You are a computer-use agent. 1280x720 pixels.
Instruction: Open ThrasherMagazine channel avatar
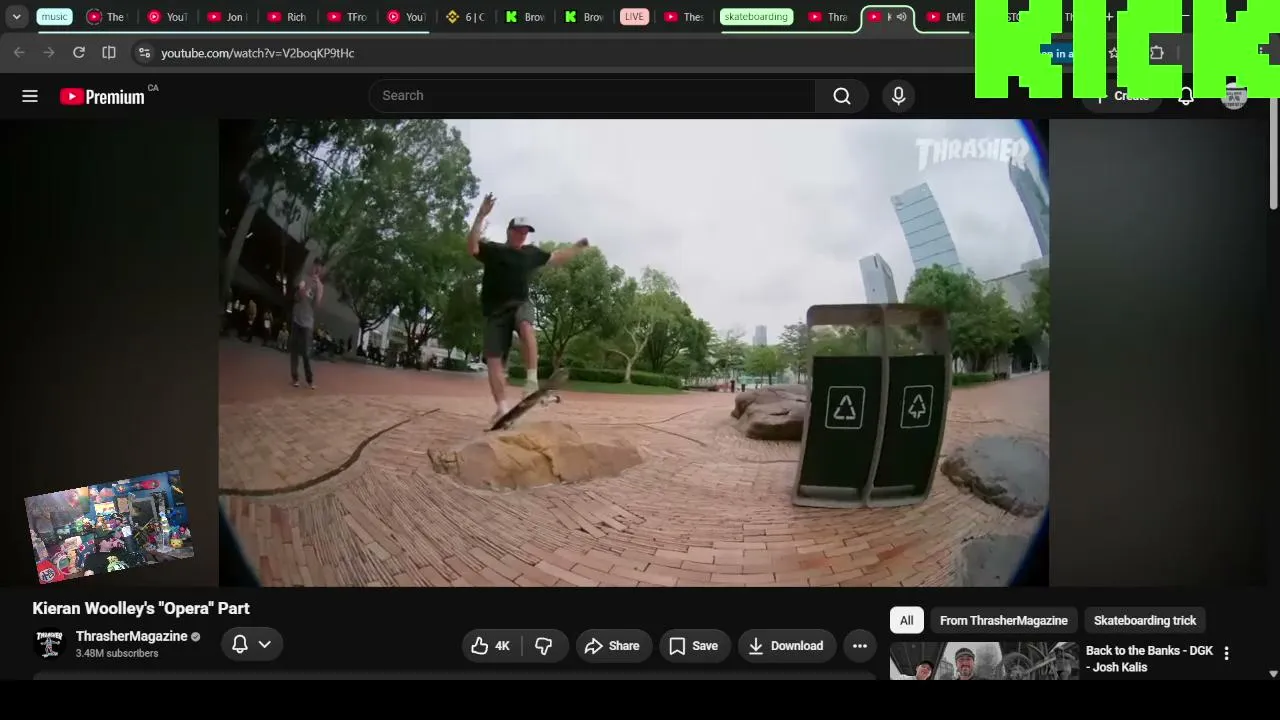coord(49,644)
